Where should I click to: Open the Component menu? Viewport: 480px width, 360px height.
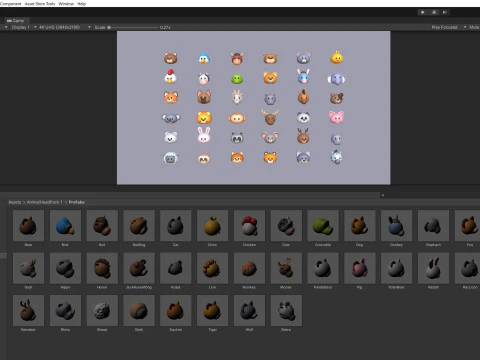click(x=10, y=4)
